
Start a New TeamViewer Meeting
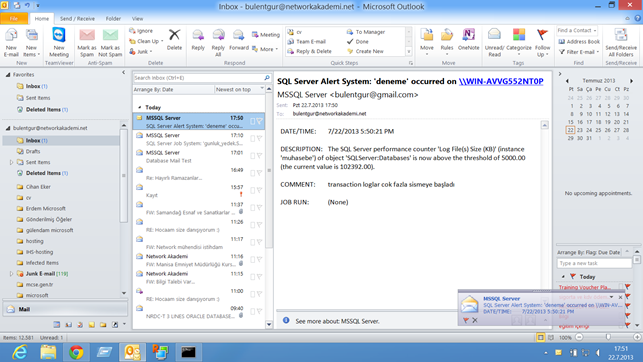click(x=59, y=43)
